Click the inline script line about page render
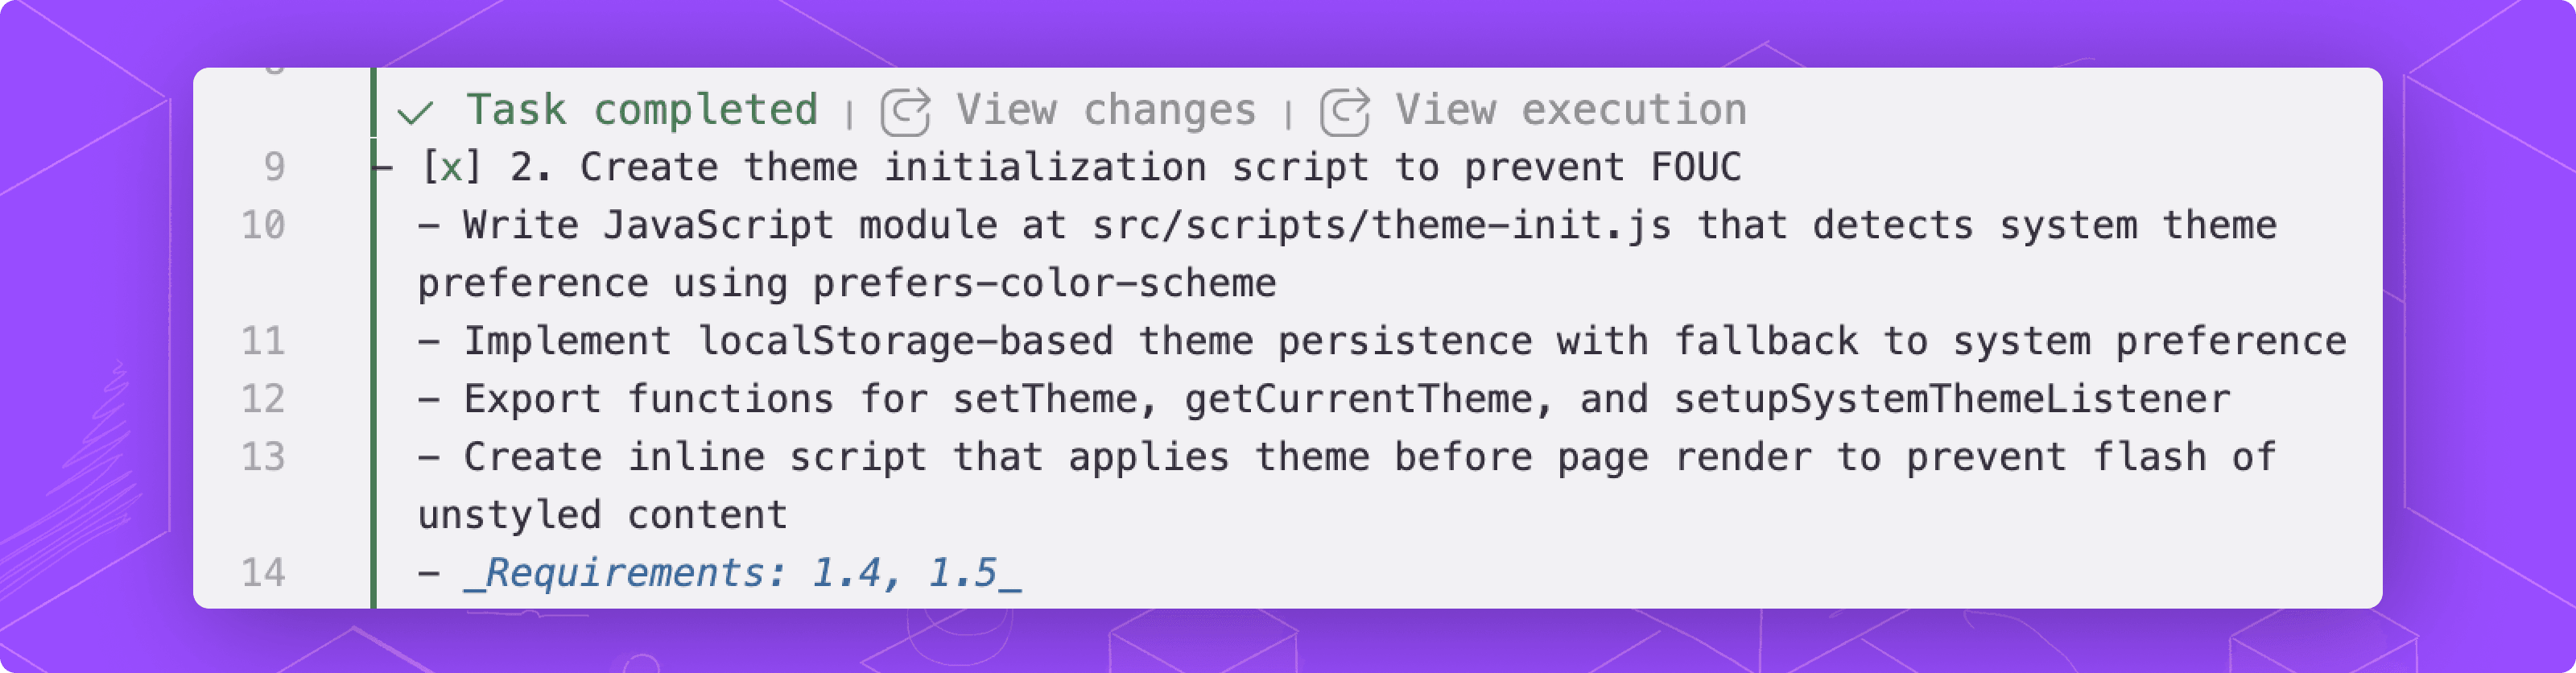2576x673 pixels. click(1347, 486)
